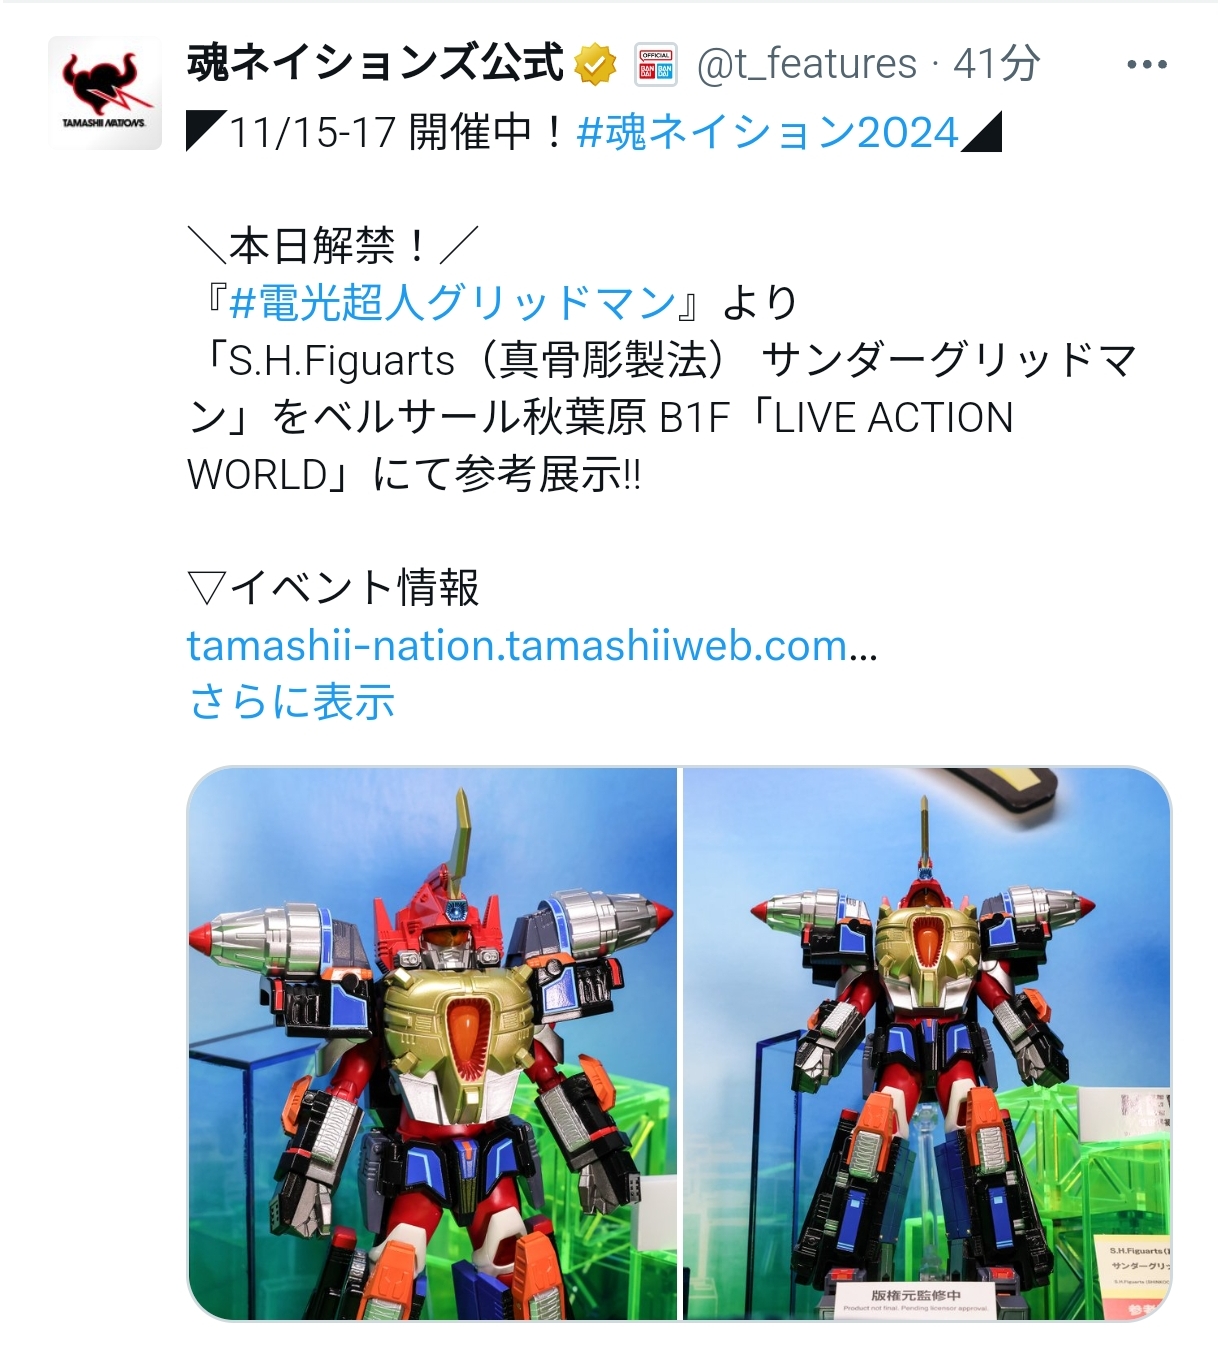Open the three-dot more options menu
This screenshot has width=1220, height=1351.
click(1146, 65)
